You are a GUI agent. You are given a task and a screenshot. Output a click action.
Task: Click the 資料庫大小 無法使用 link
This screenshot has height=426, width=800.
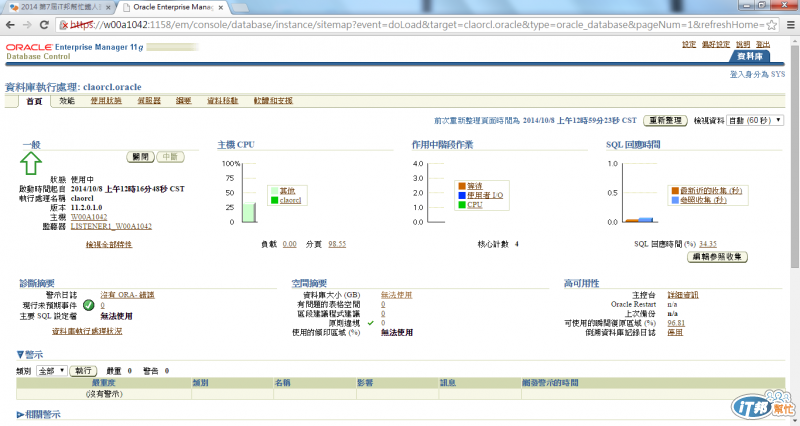[396, 295]
